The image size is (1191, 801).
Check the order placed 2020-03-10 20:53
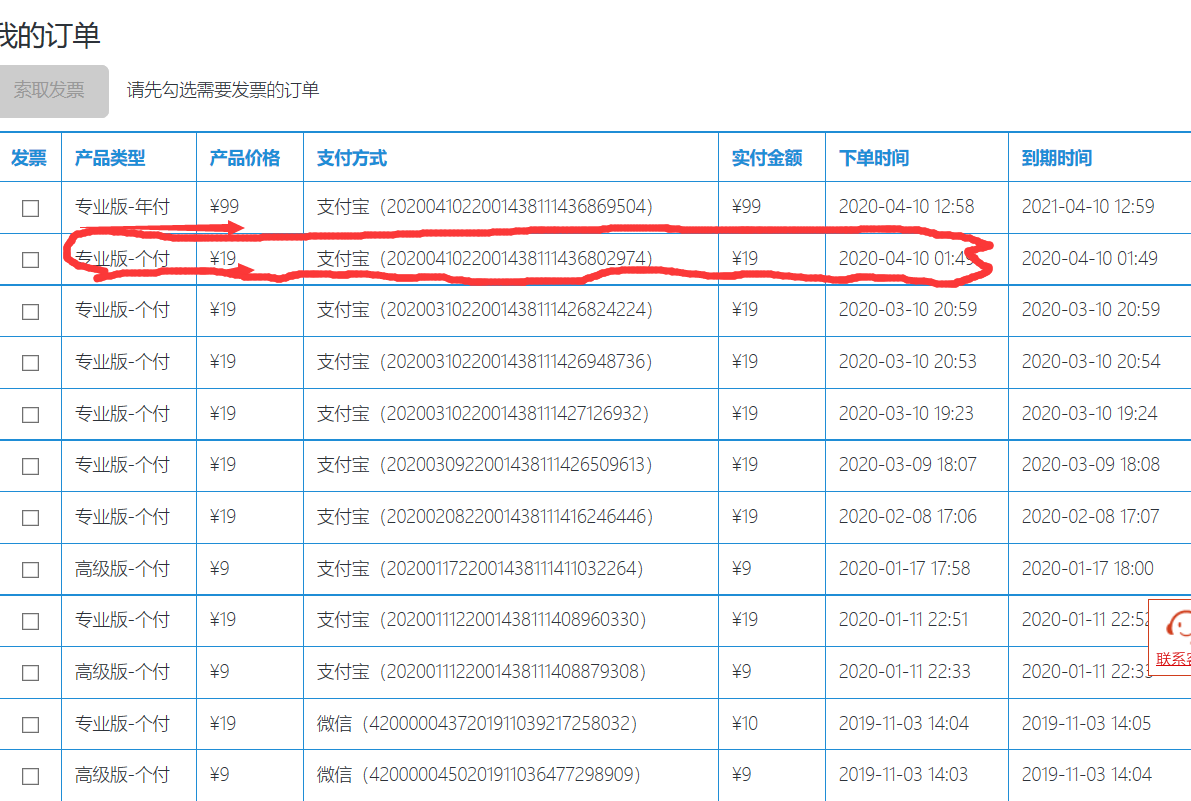click(x=31, y=363)
